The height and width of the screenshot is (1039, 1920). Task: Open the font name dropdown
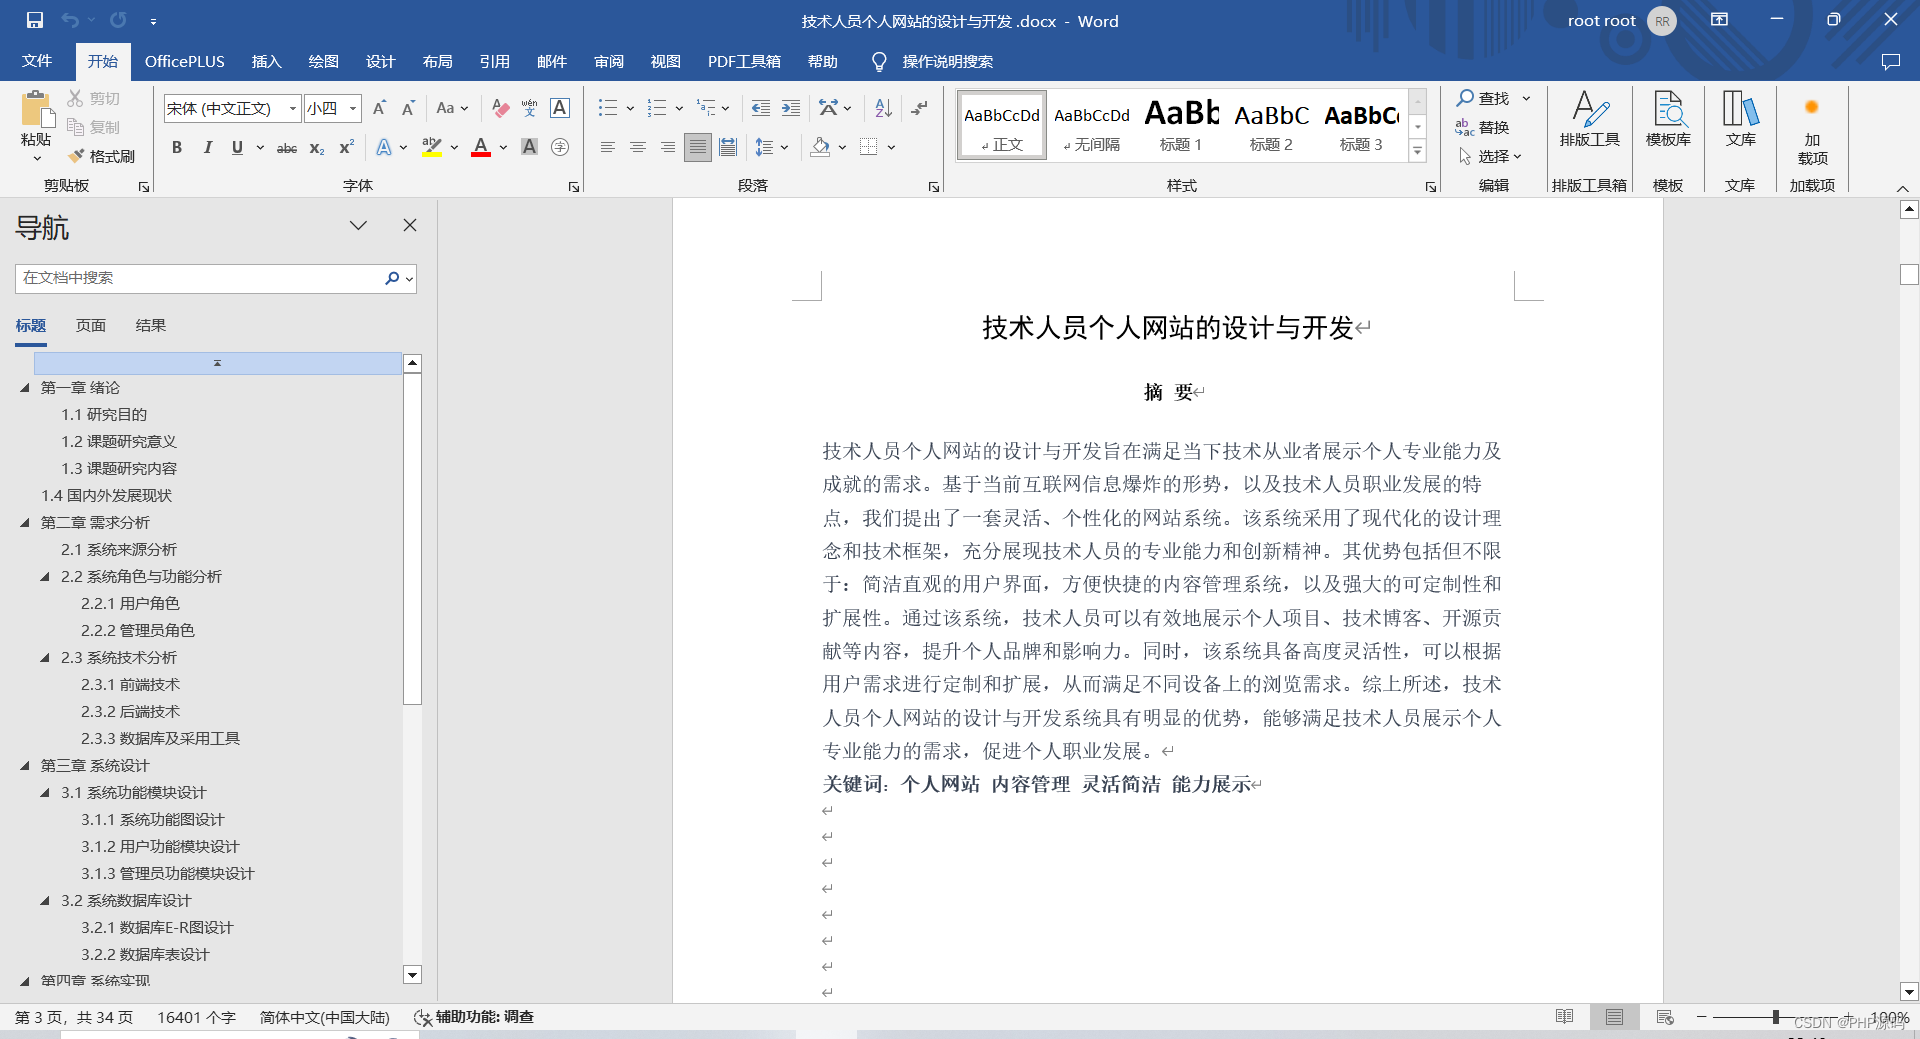click(293, 108)
